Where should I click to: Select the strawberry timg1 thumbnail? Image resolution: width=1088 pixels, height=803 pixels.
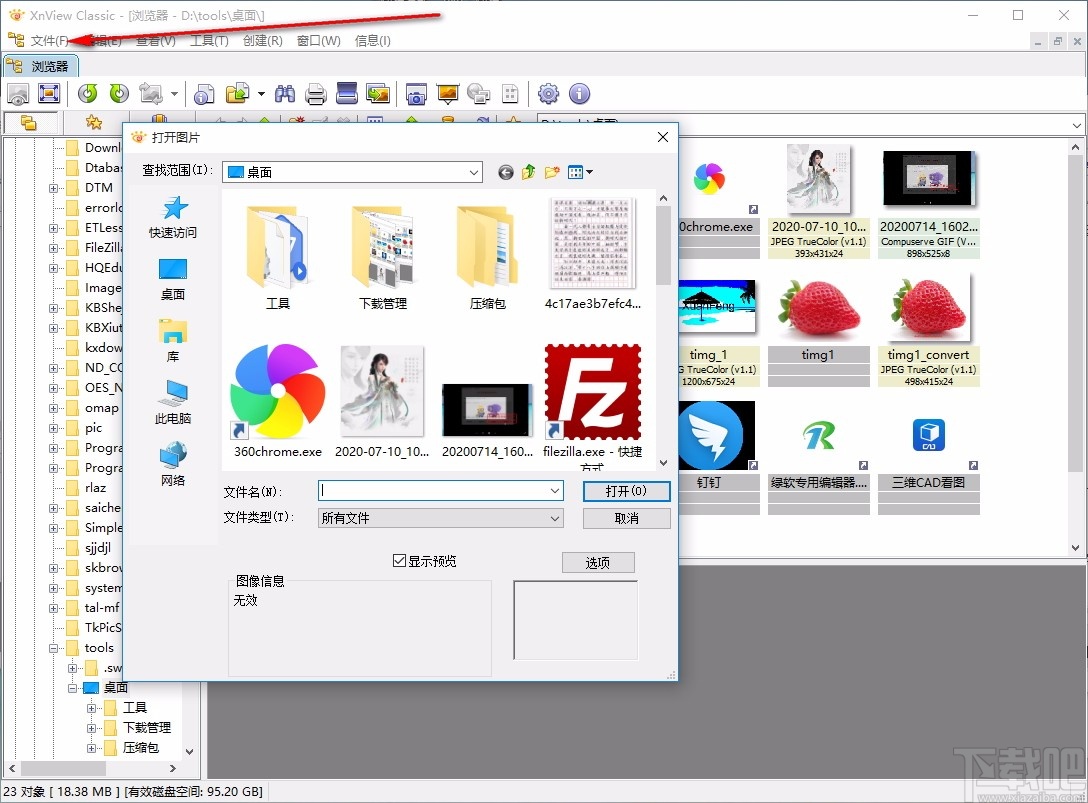pyautogui.click(x=818, y=307)
